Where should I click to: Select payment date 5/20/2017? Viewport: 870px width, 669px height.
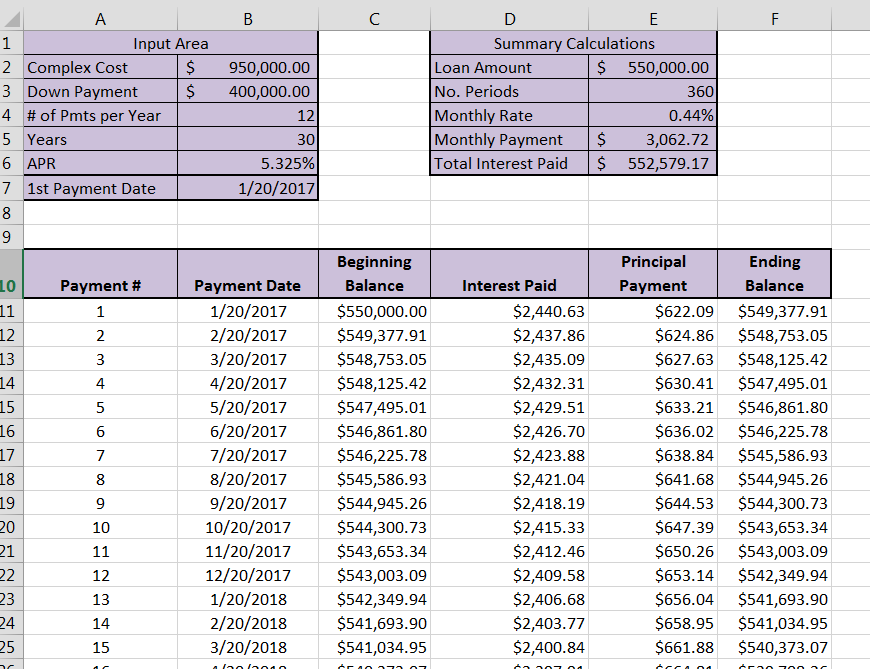click(248, 407)
